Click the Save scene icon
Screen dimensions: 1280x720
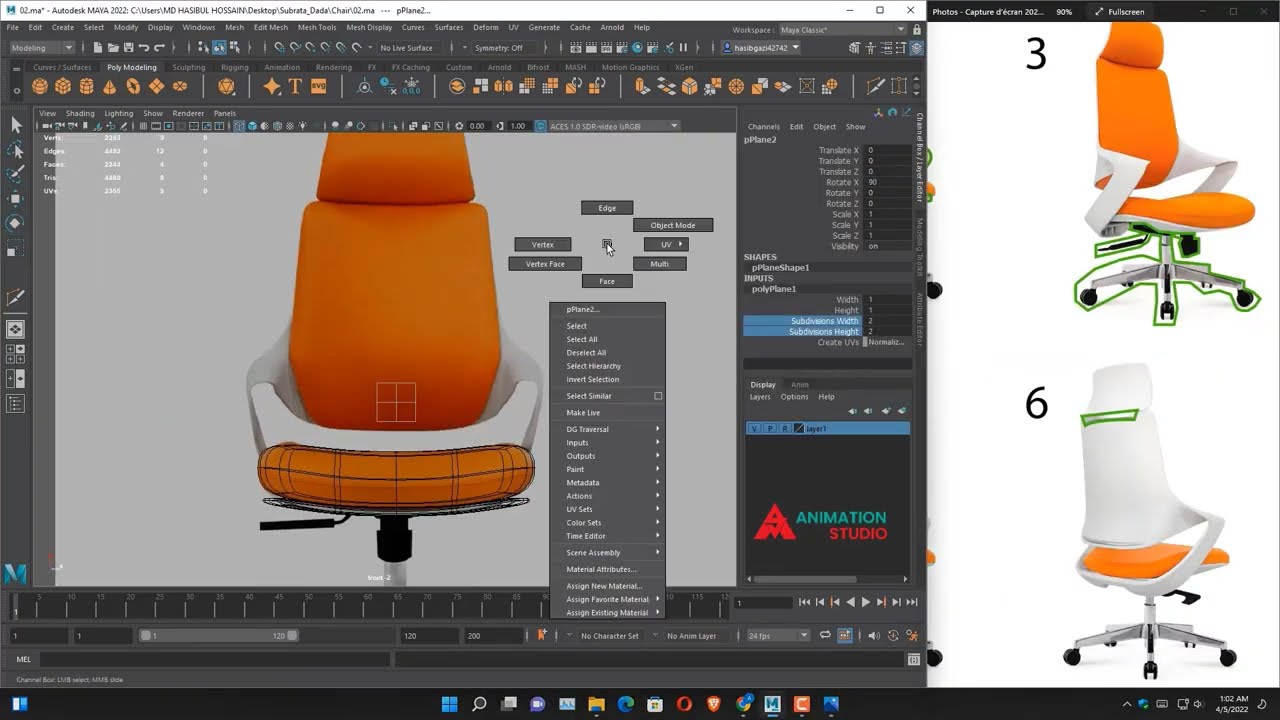(128, 47)
